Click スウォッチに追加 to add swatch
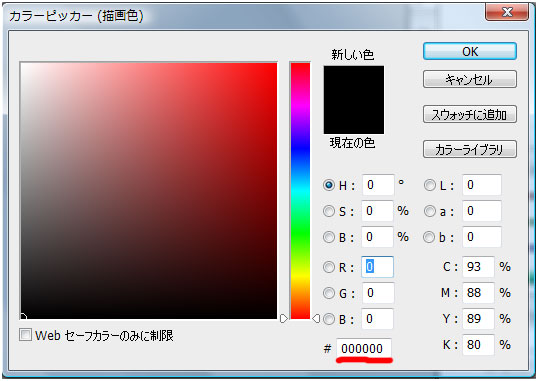The width and height of the screenshot is (538, 381). [470, 114]
